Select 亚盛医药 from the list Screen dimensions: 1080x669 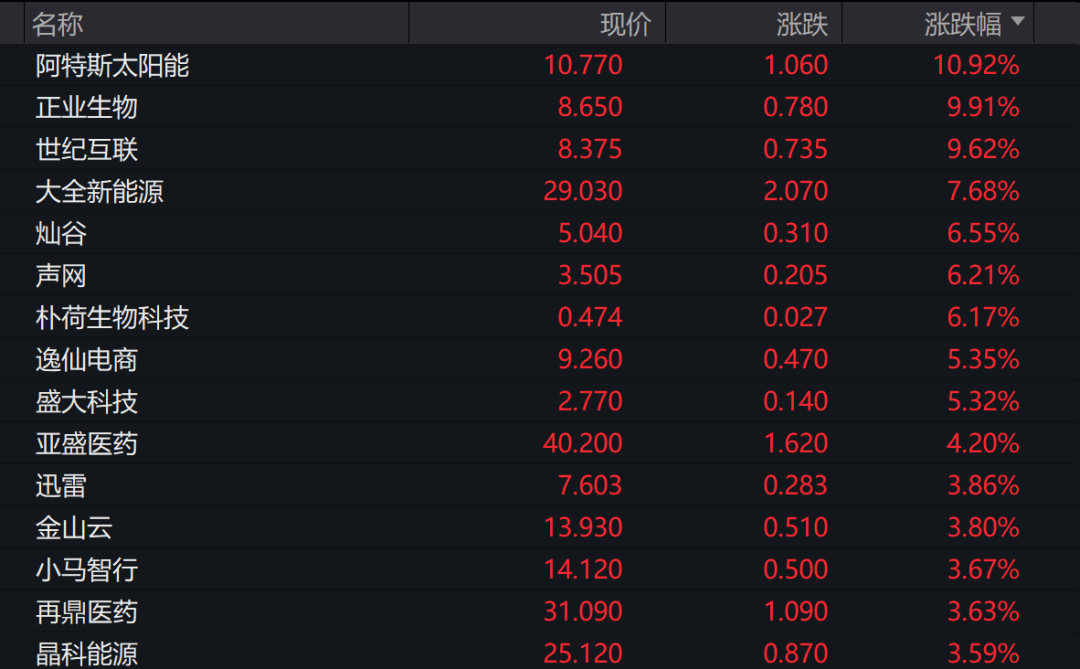87,444
